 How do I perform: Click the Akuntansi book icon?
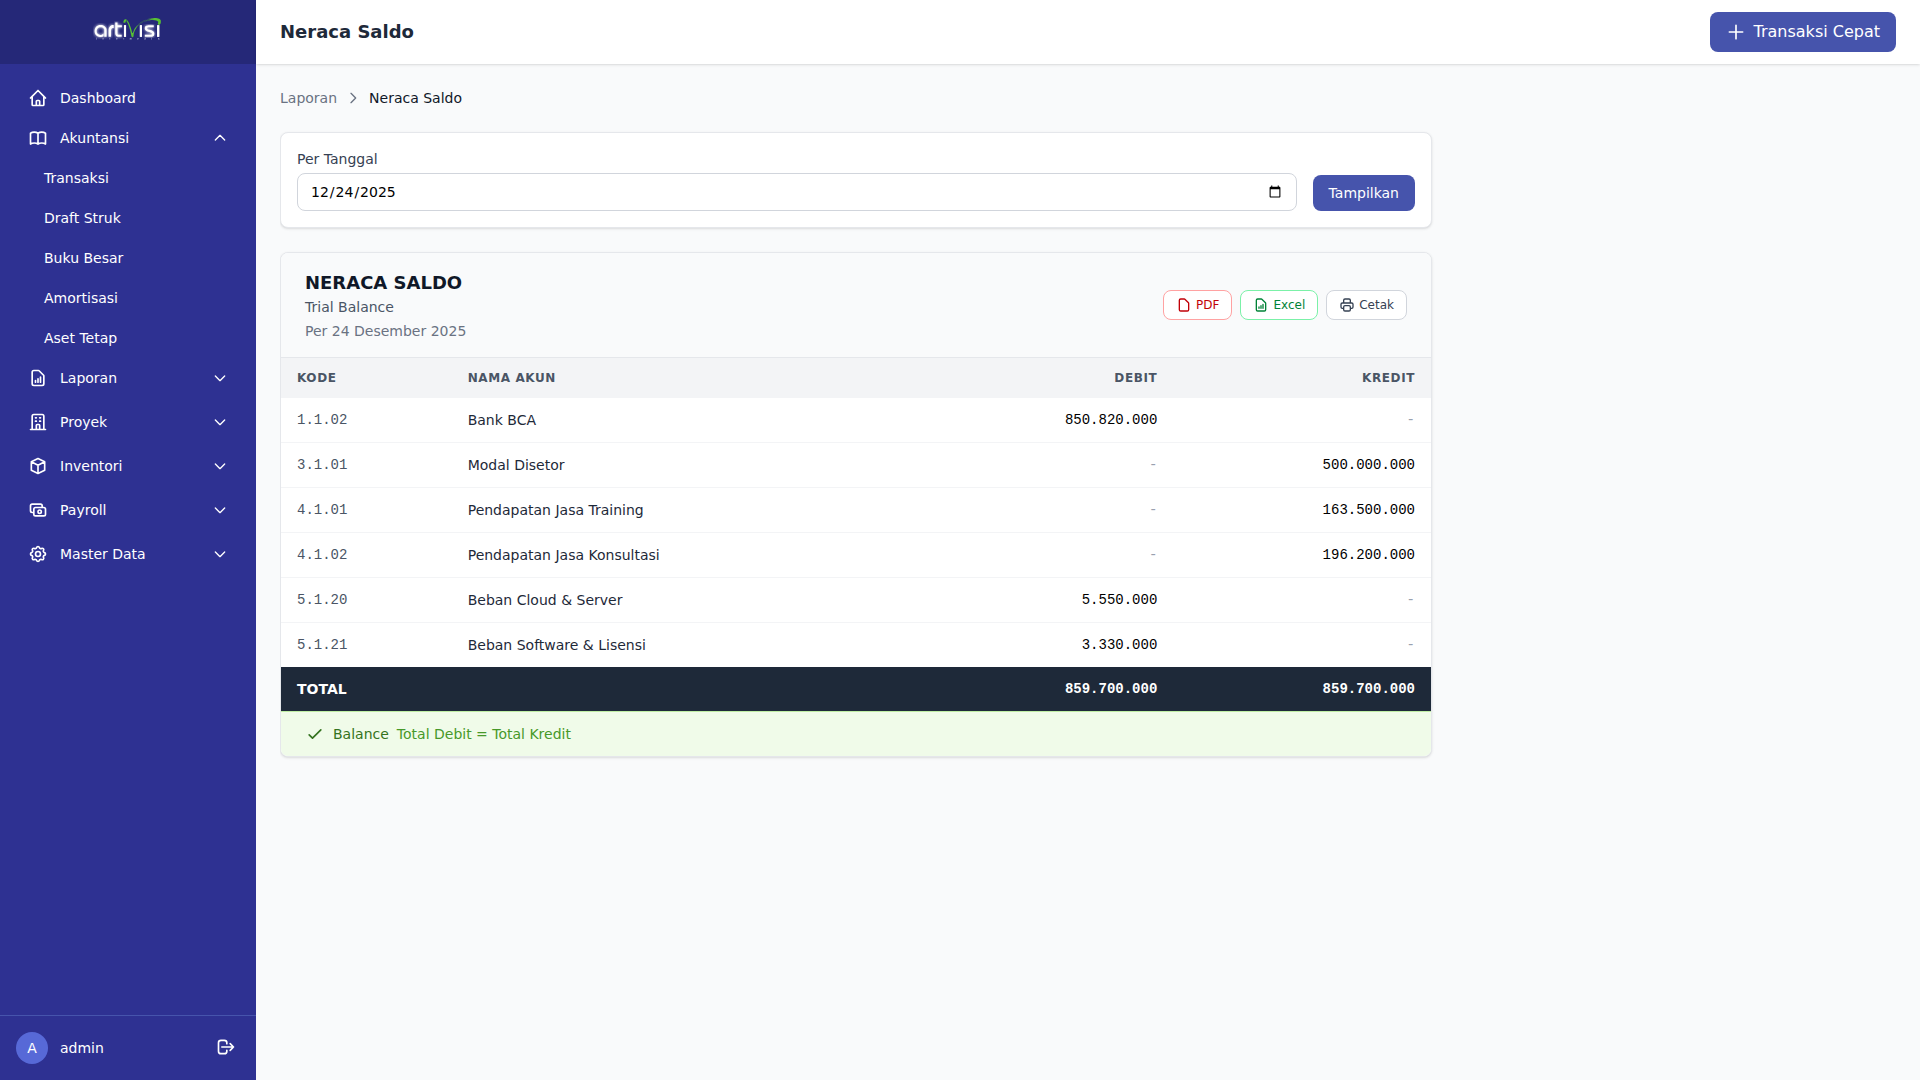(x=38, y=138)
